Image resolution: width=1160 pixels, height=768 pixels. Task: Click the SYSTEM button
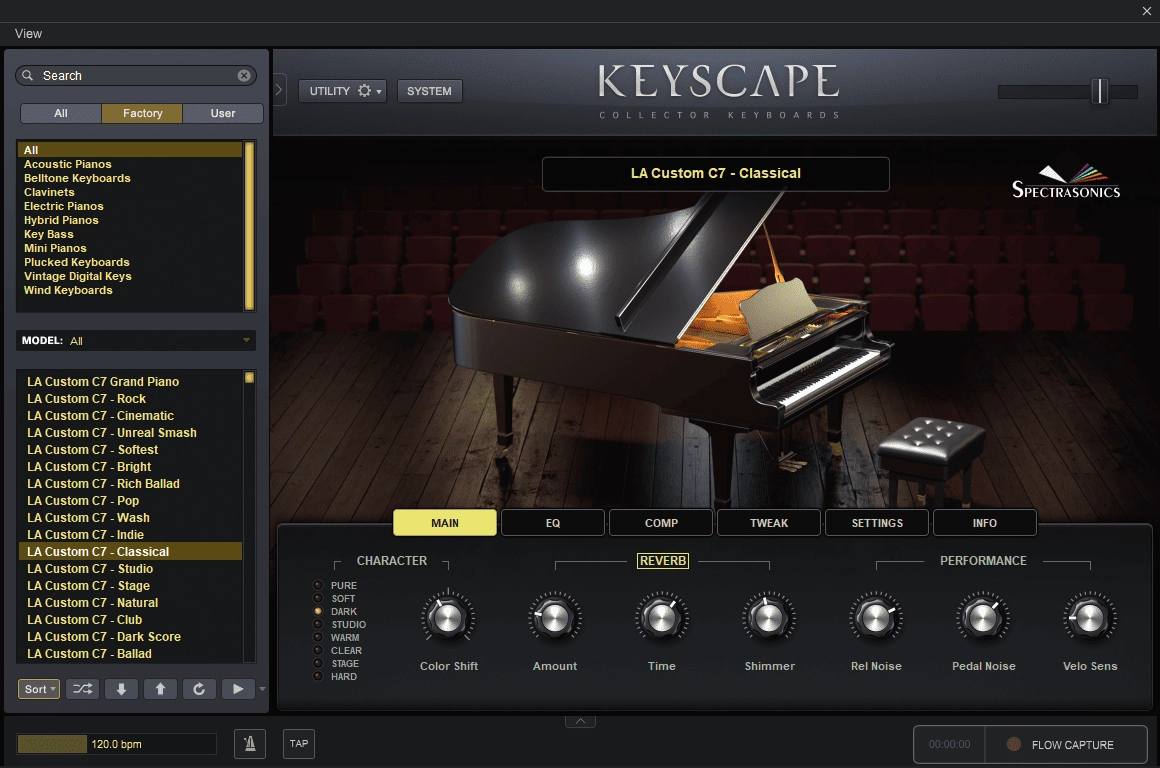429,91
